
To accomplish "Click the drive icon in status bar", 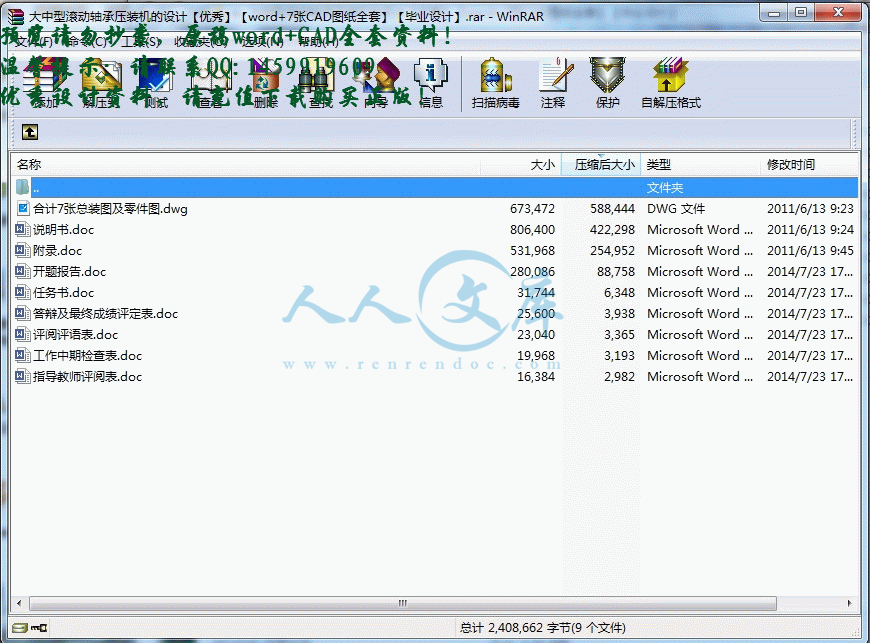I will coord(19,627).
